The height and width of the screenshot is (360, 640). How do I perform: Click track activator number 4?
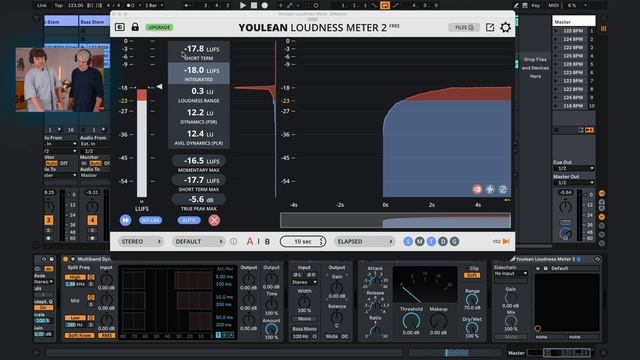tap(93, 220)
